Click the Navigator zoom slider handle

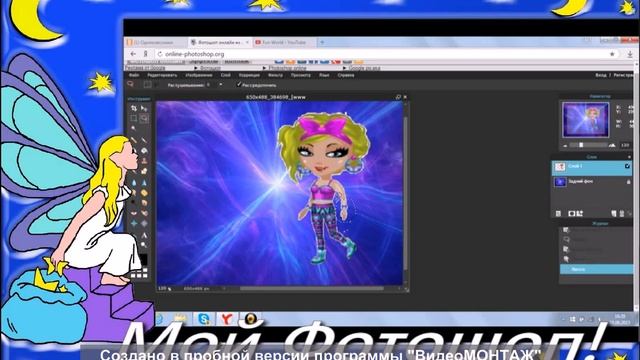(x=581, y=145)
